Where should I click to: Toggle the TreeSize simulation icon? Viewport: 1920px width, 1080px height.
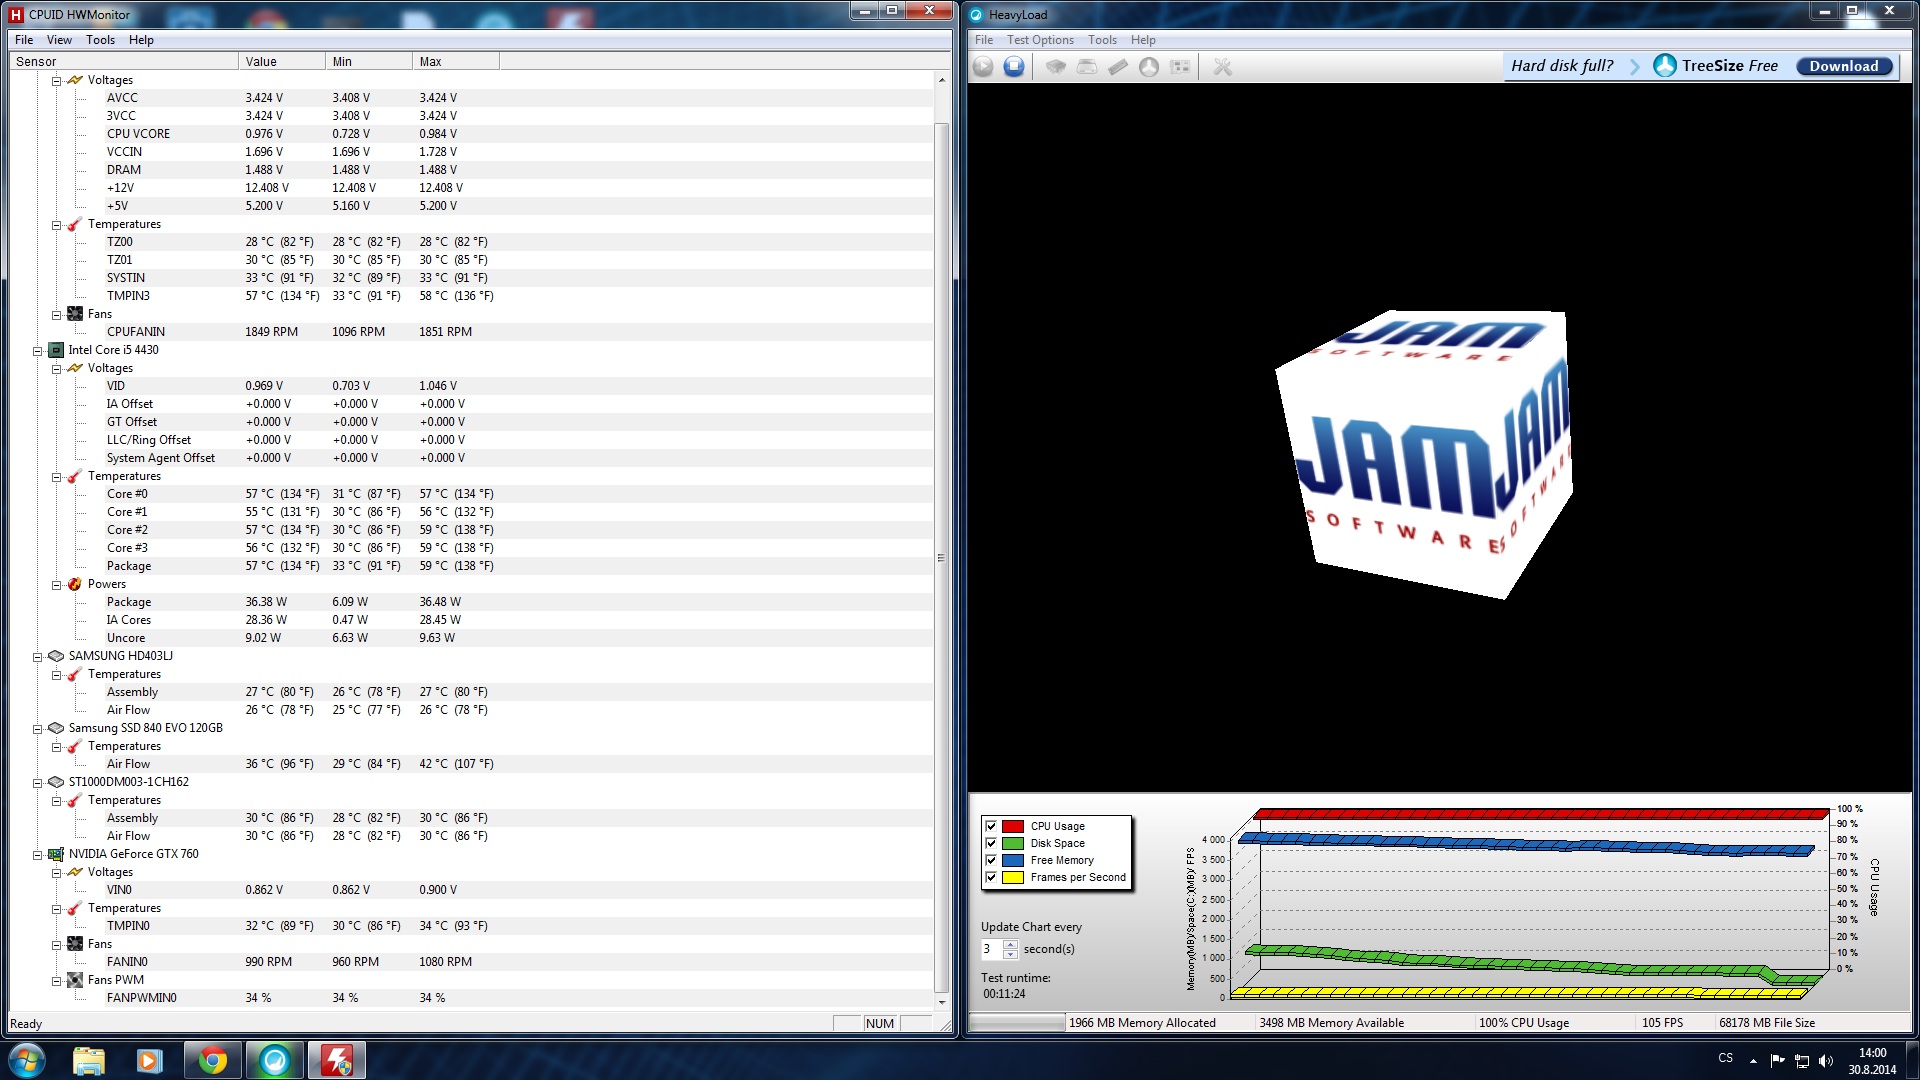[x=1149, y=67]
